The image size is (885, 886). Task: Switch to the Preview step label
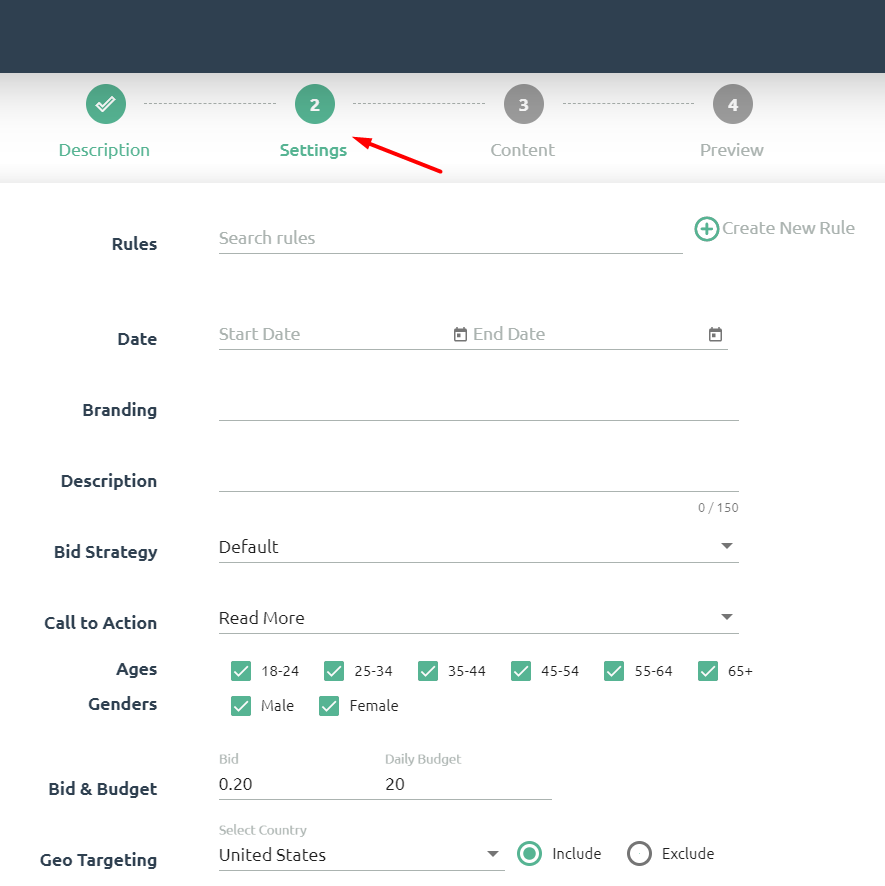[x=731, y=150]
